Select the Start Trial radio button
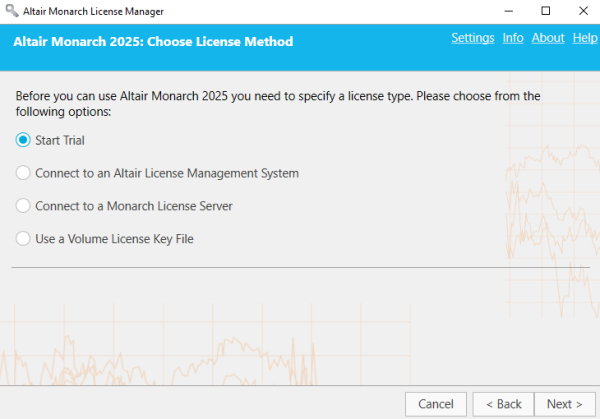Screen dimensions: 600x419 (23, 140)
